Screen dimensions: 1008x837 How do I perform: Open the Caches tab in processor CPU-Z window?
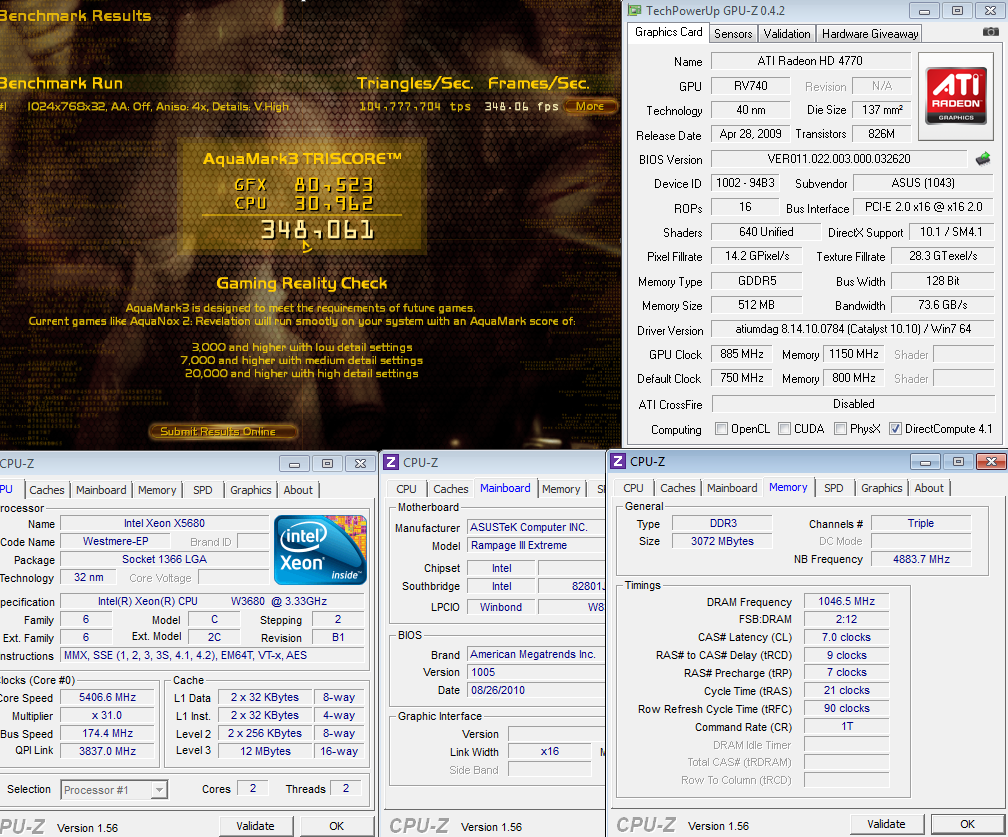click(x=46, y=490)
